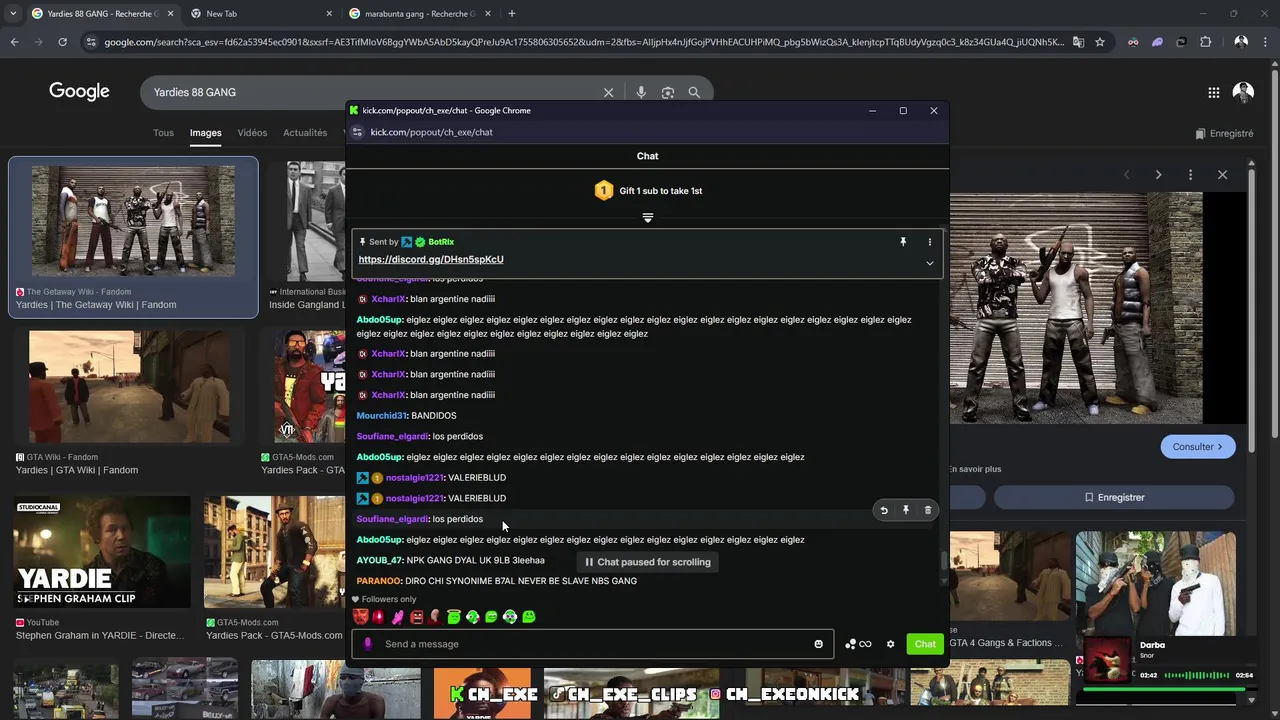
Task: Click Chat paused for scrolling button
Action: [x=647, y=562]
